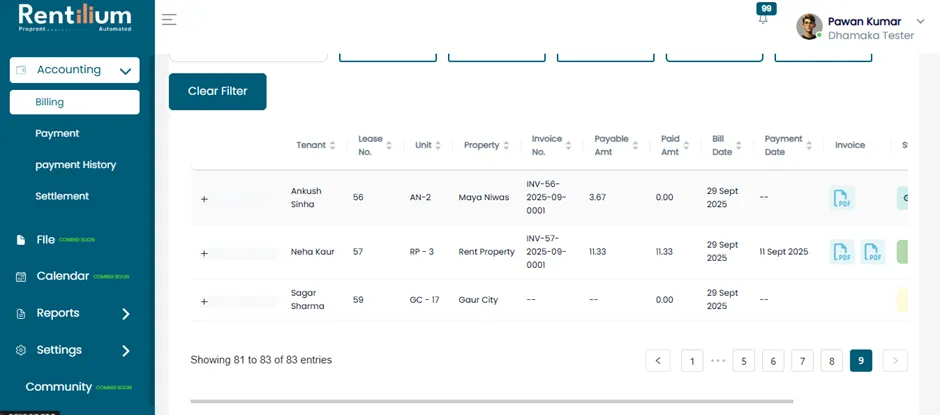Screen dimensions: 940x415
Task: Click the Calendar icon in sidebar
Action: (21, 277)
